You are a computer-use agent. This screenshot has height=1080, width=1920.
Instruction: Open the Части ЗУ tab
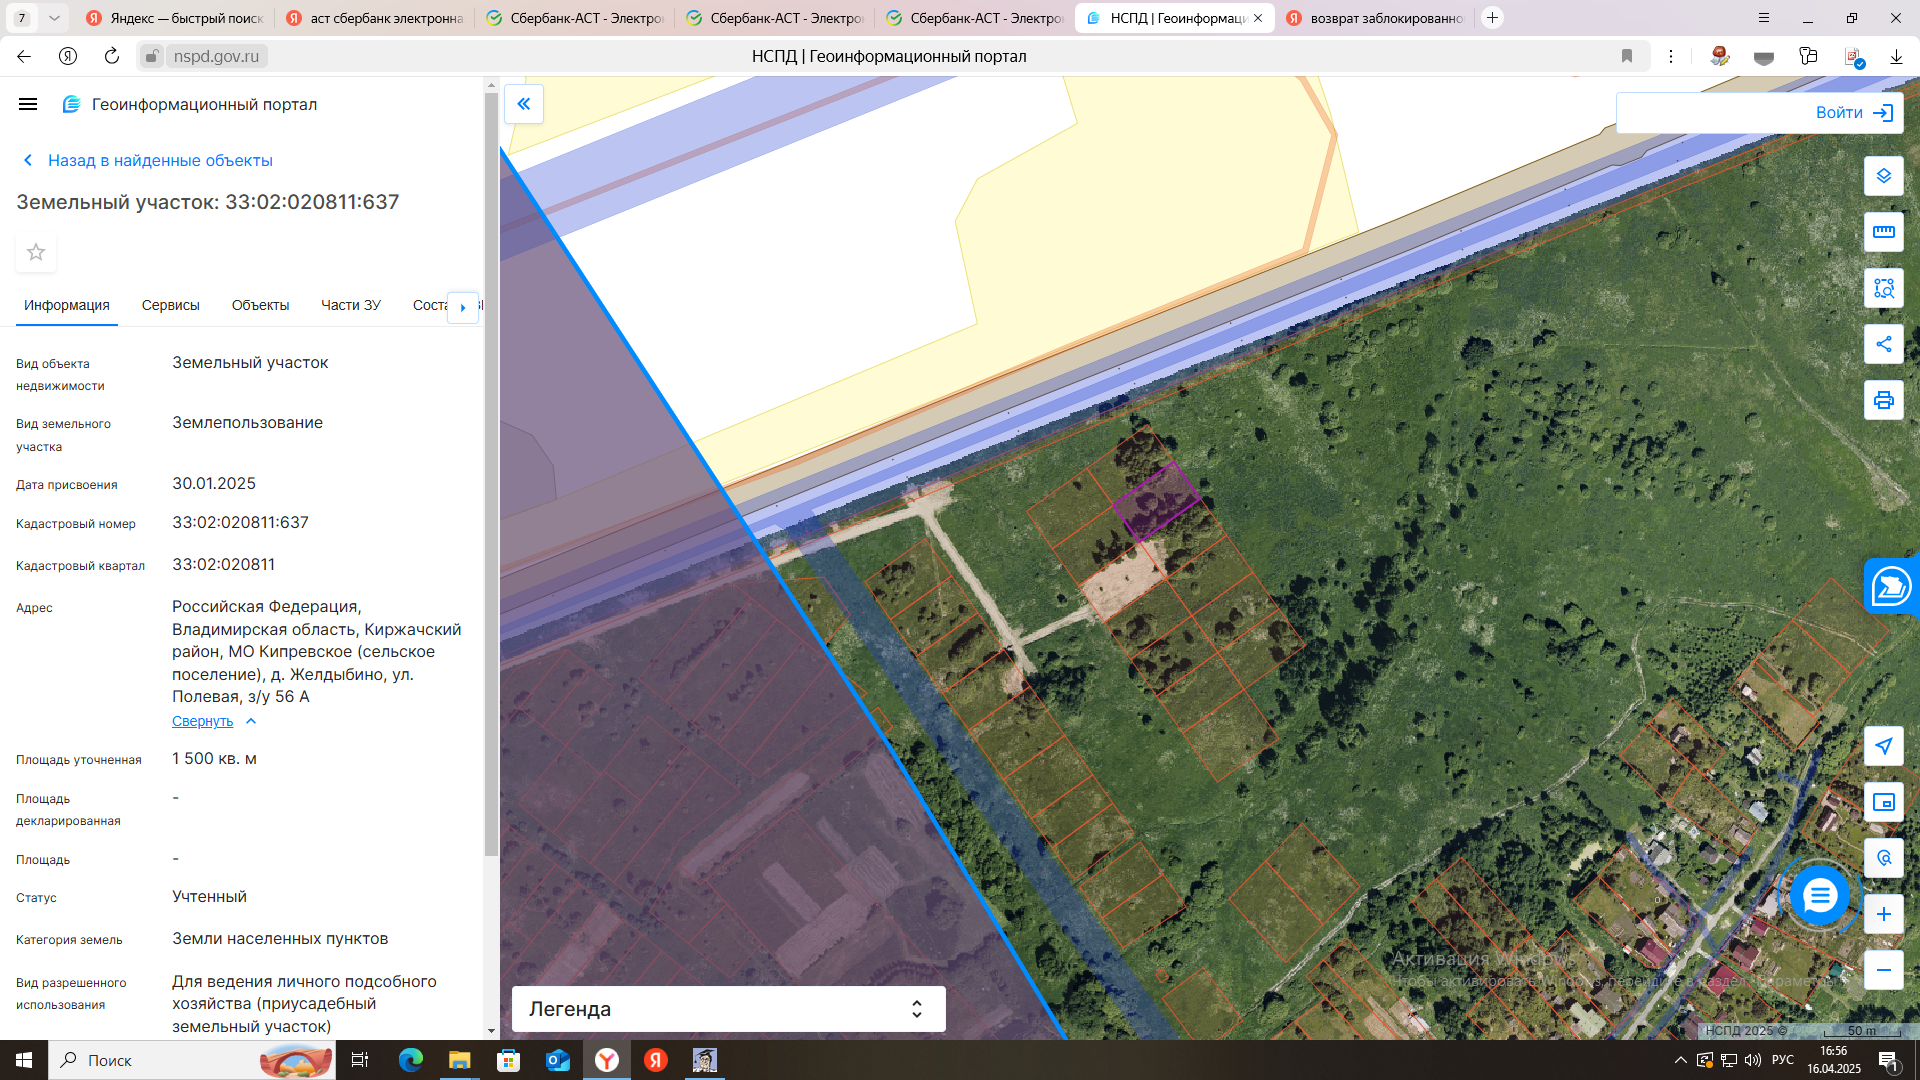tap(350, 305)
